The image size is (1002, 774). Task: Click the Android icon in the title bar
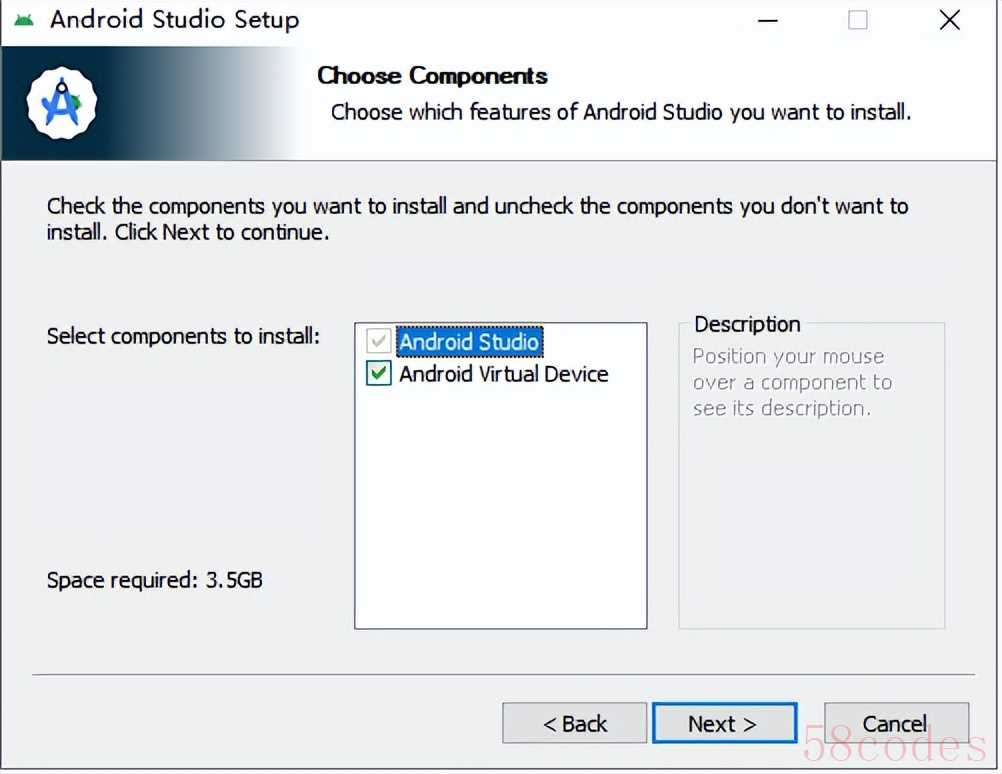[24, 20]
